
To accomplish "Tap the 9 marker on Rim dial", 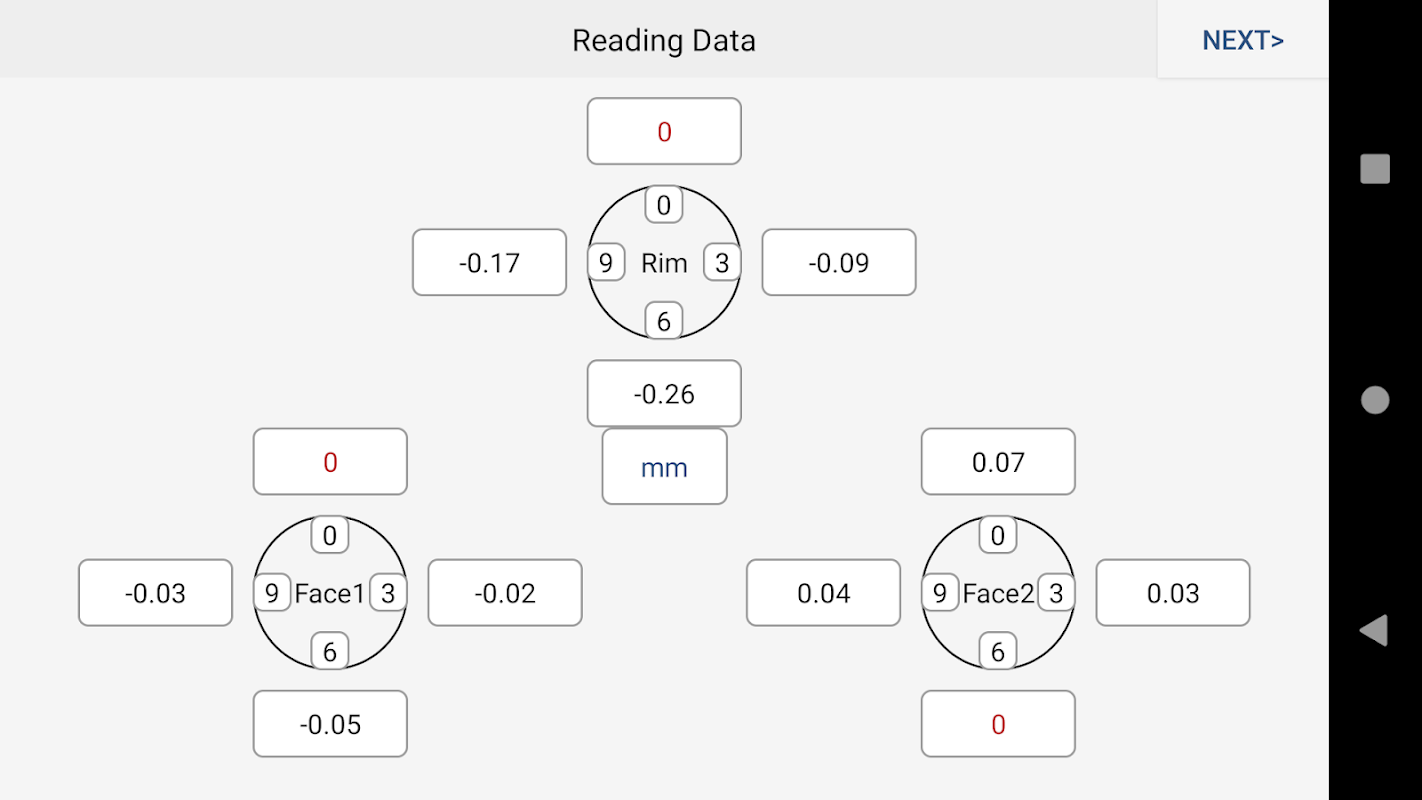I will [x=606, y=263].
